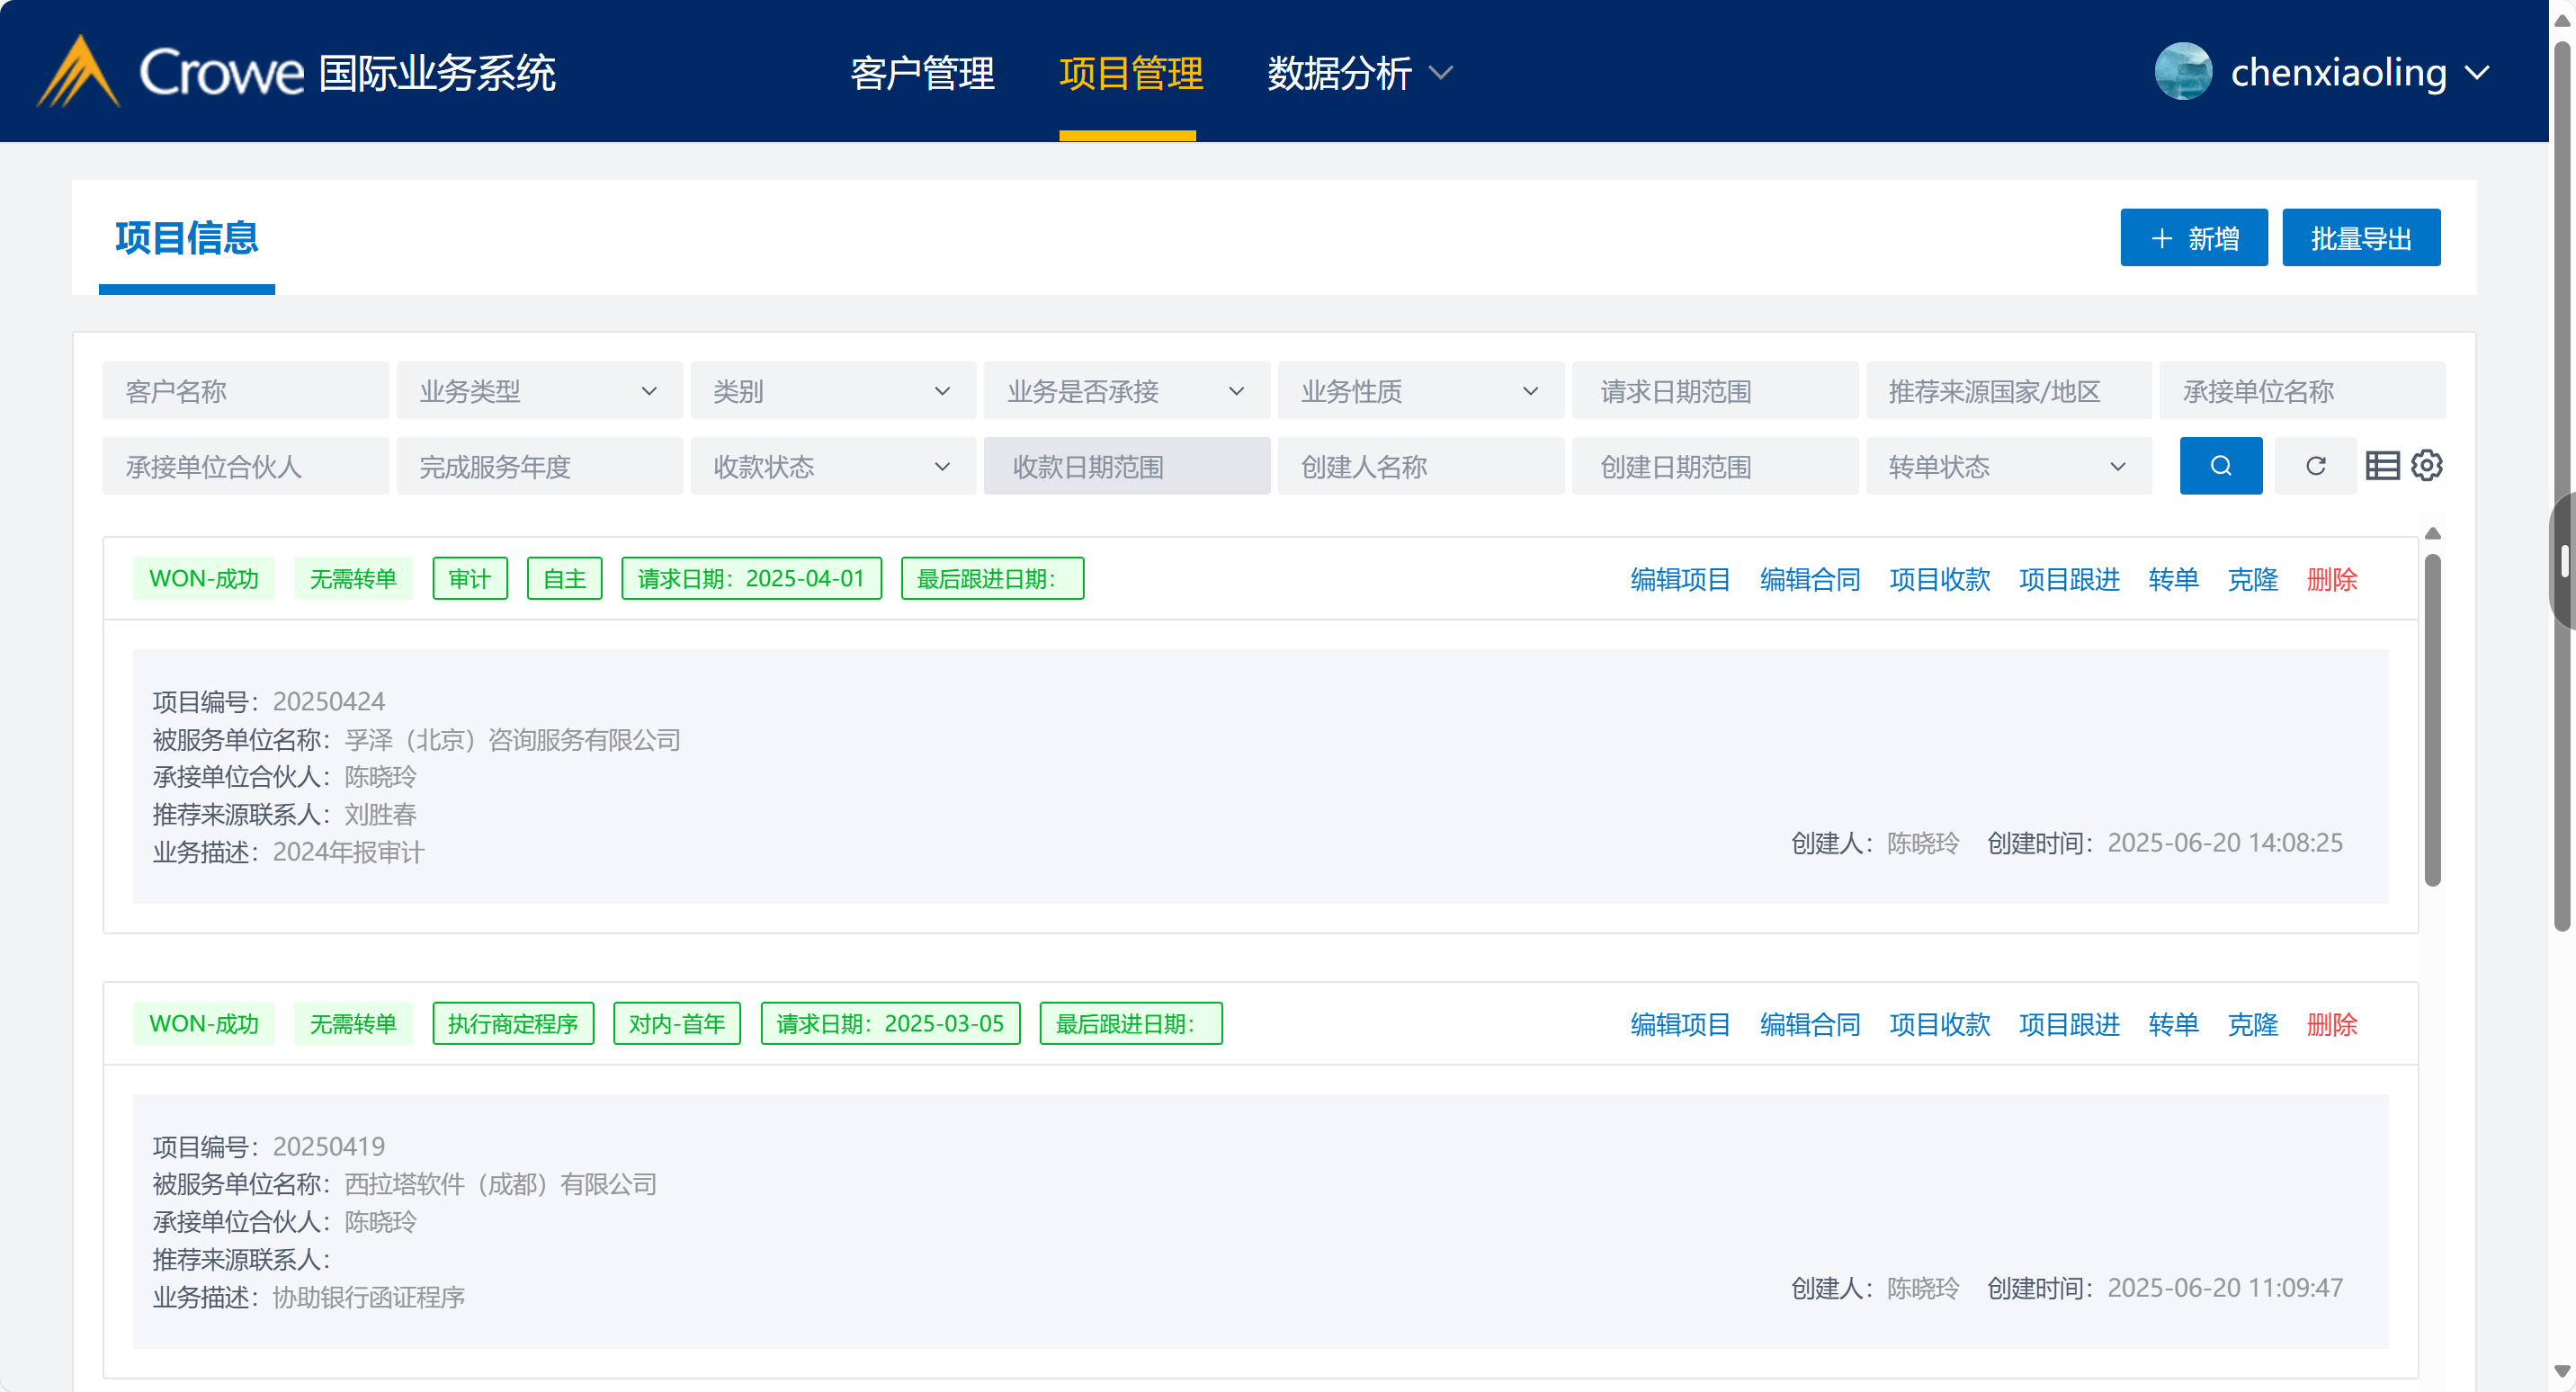Click the blue search magnifier button
The height and width of the screenshot is (1392, 2576).
(x=2220, y=466)
